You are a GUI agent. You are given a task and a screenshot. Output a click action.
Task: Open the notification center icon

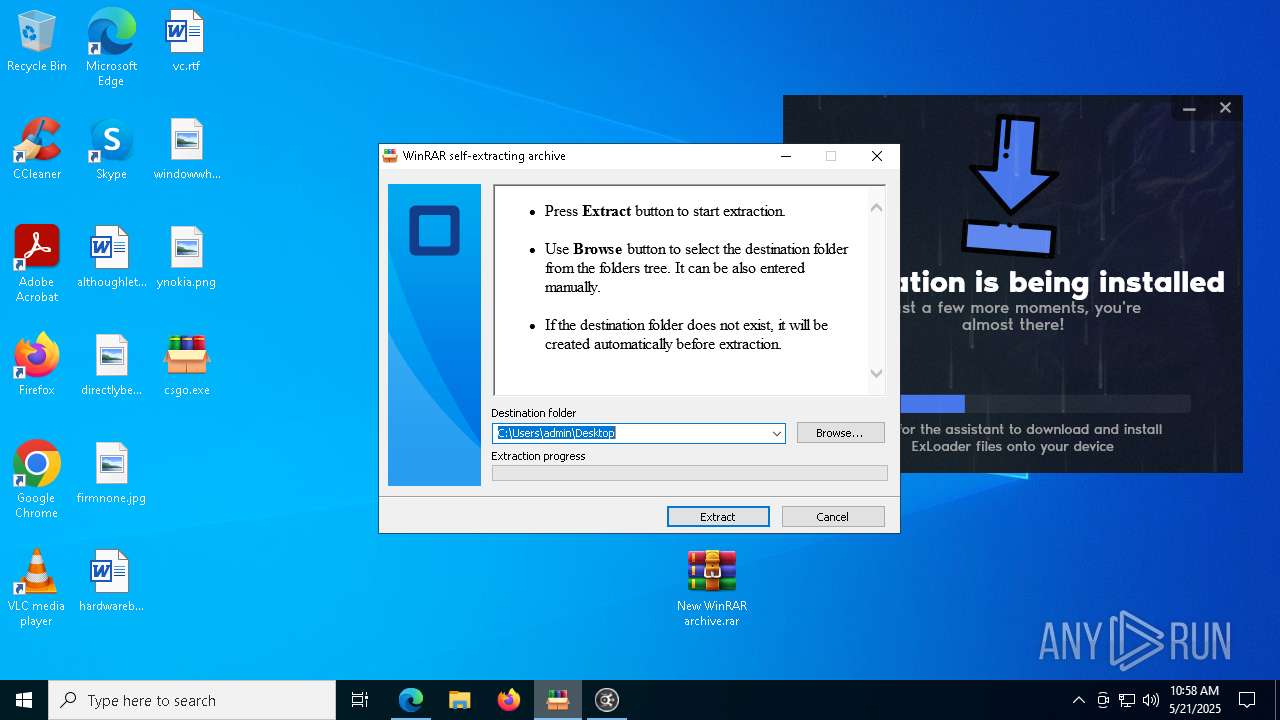point(1247,700)
